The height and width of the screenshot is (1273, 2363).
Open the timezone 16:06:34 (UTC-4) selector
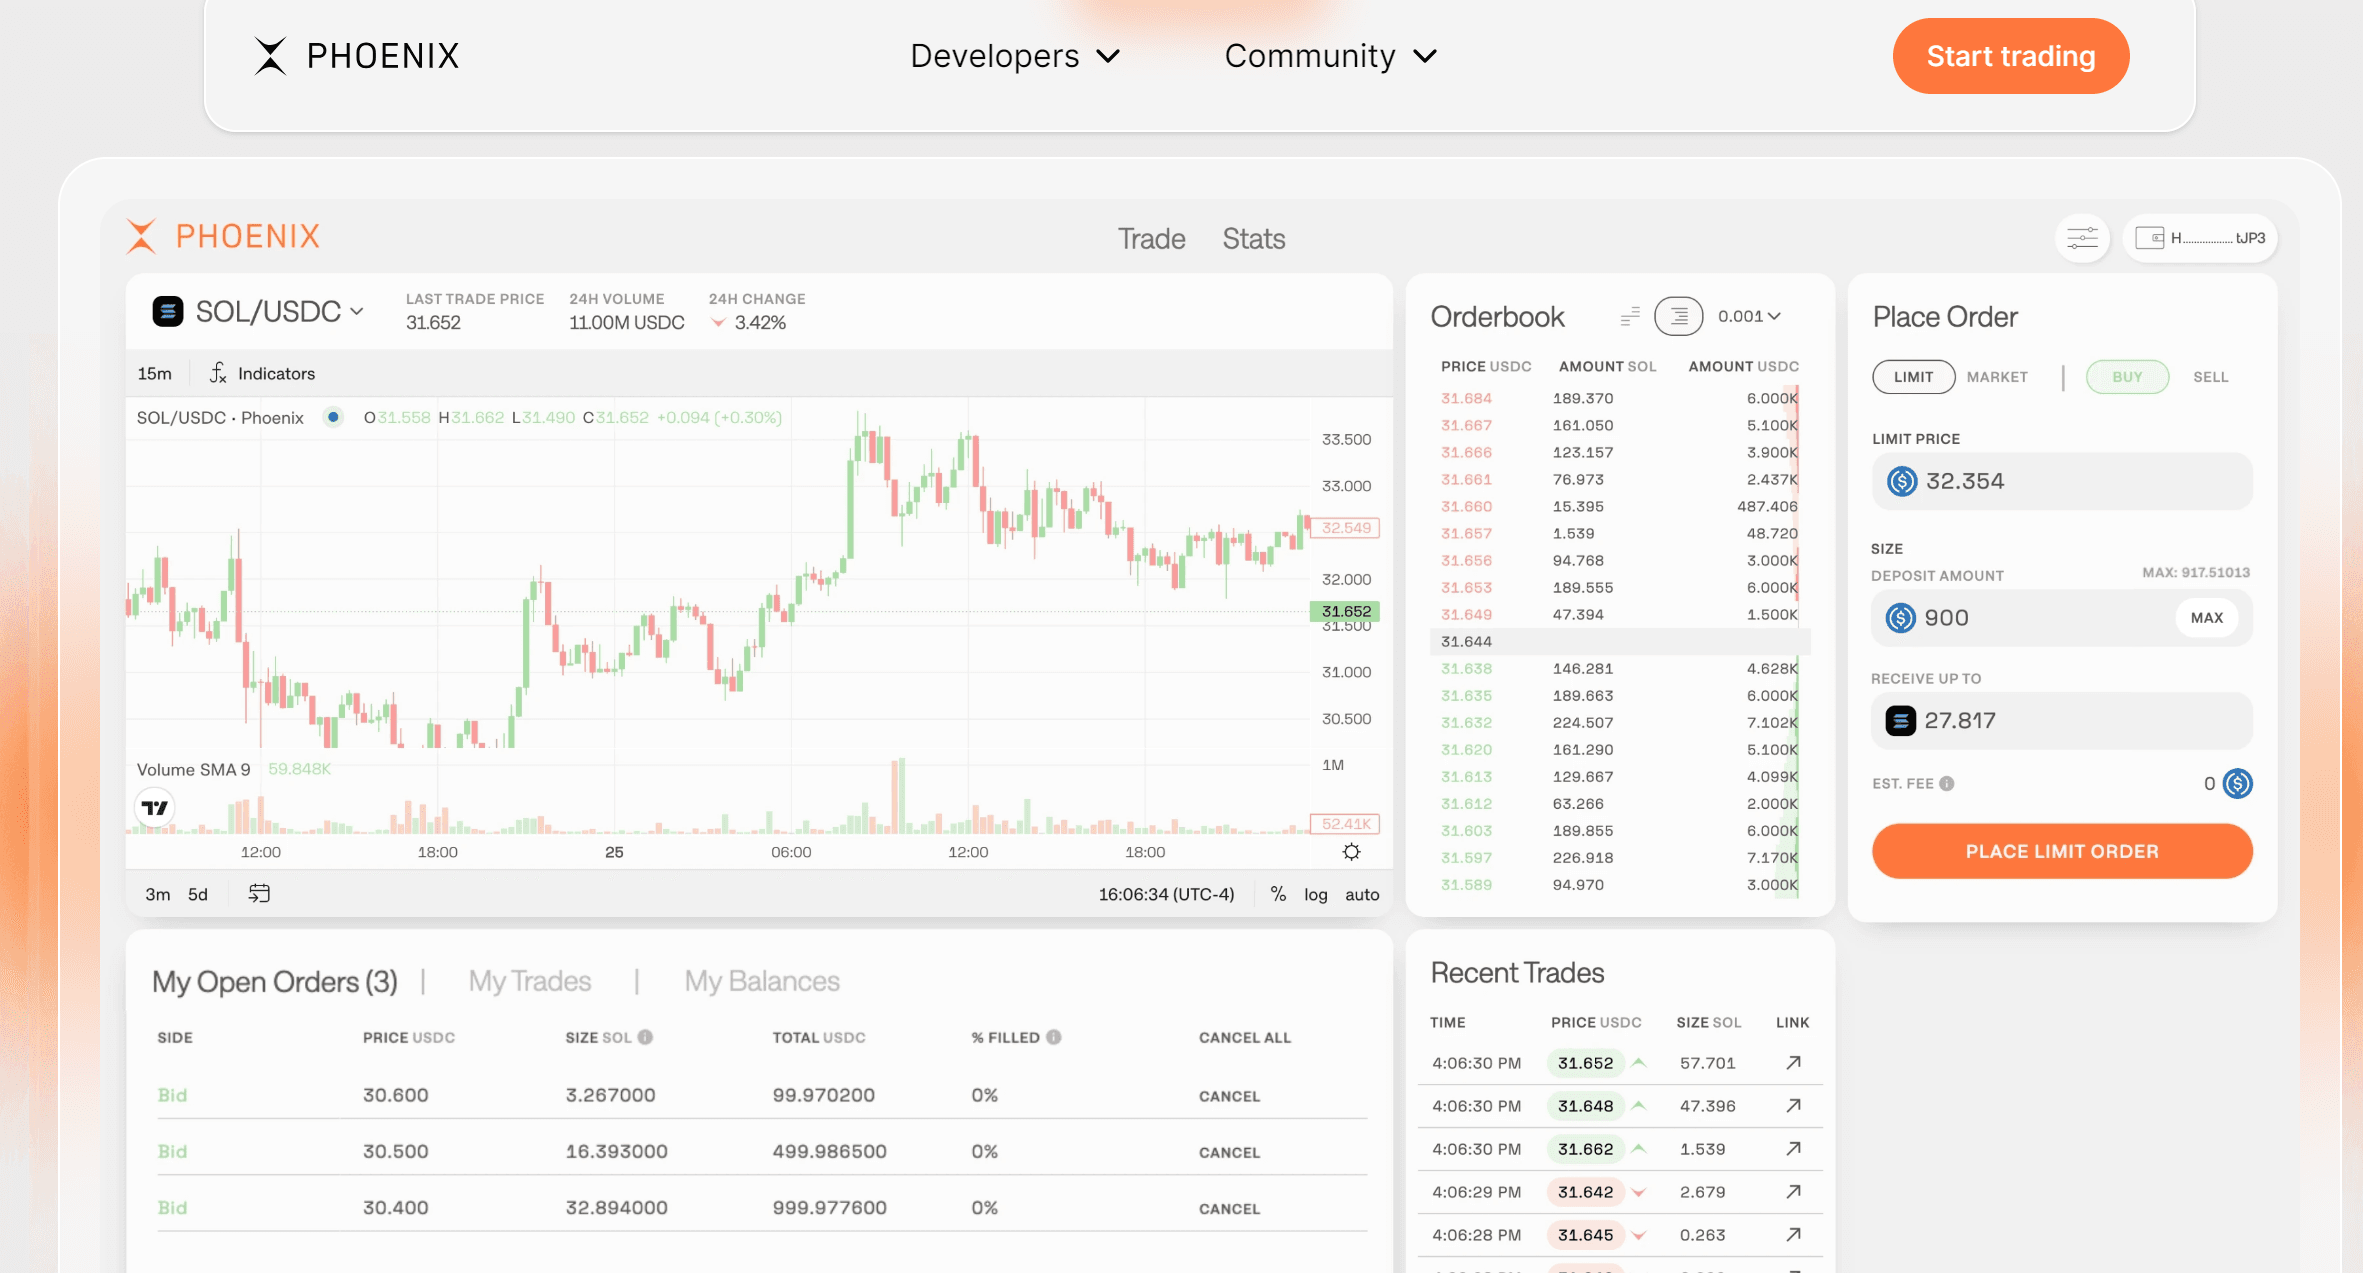click(1166, 894)
